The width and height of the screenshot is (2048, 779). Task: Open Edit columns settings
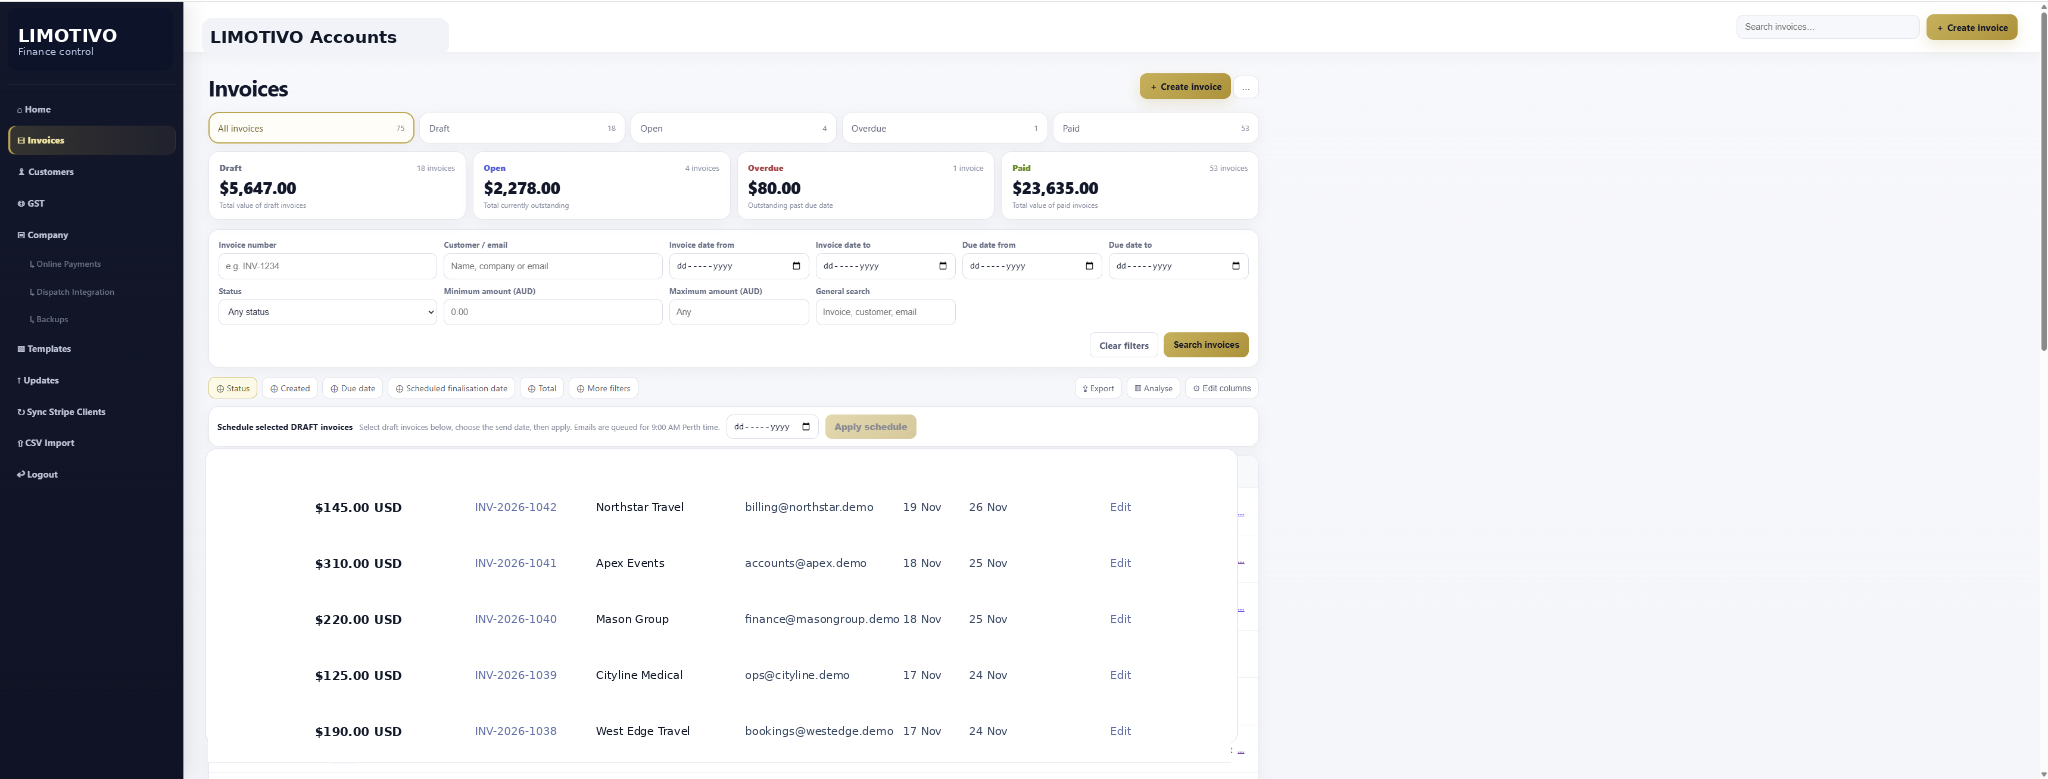click(1222, 388)
